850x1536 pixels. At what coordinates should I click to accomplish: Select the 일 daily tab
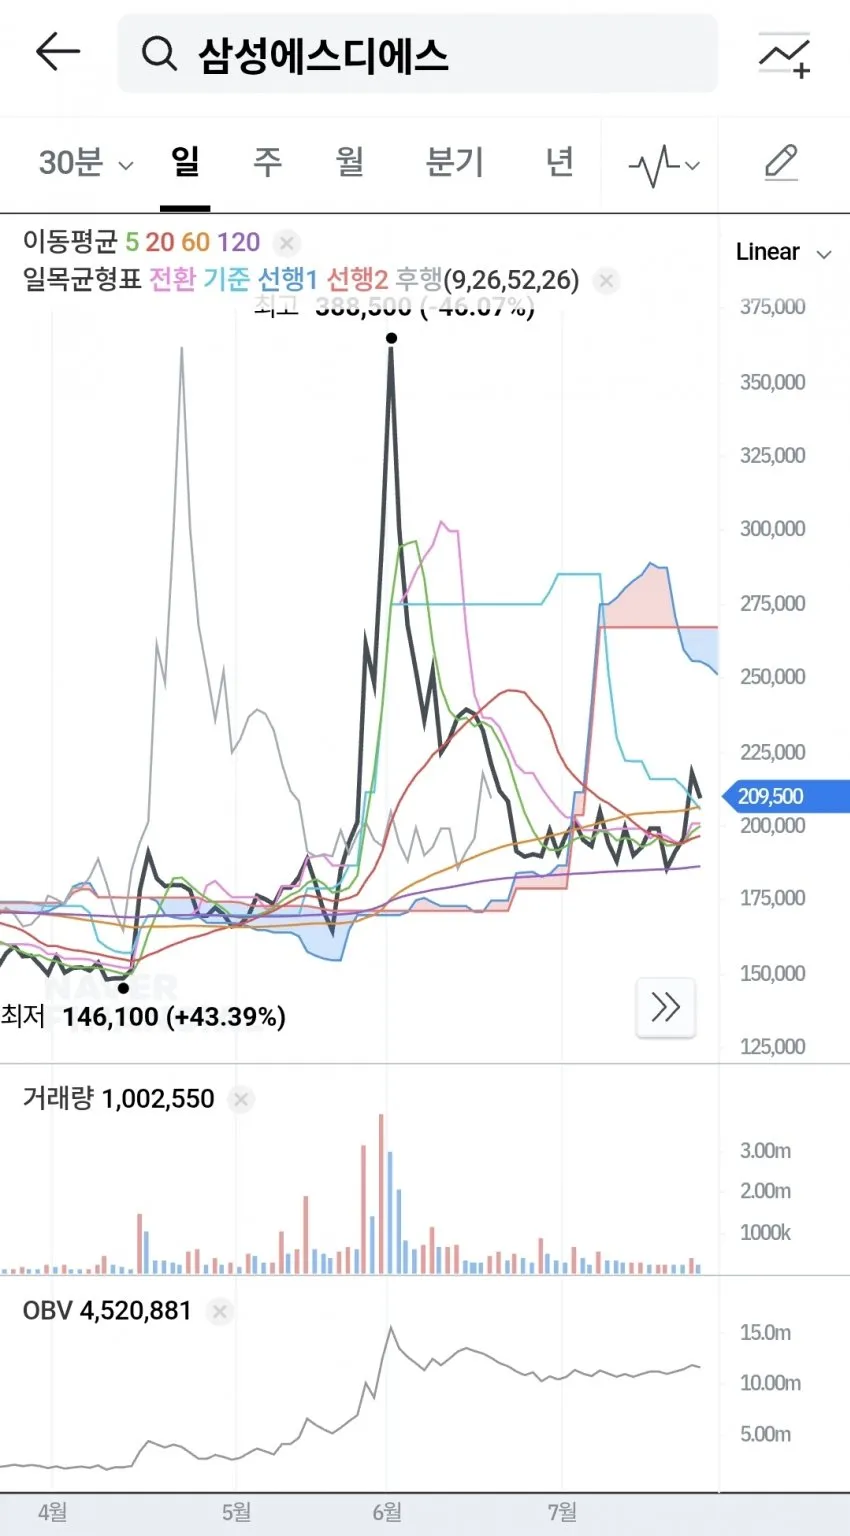coord(185,161)
